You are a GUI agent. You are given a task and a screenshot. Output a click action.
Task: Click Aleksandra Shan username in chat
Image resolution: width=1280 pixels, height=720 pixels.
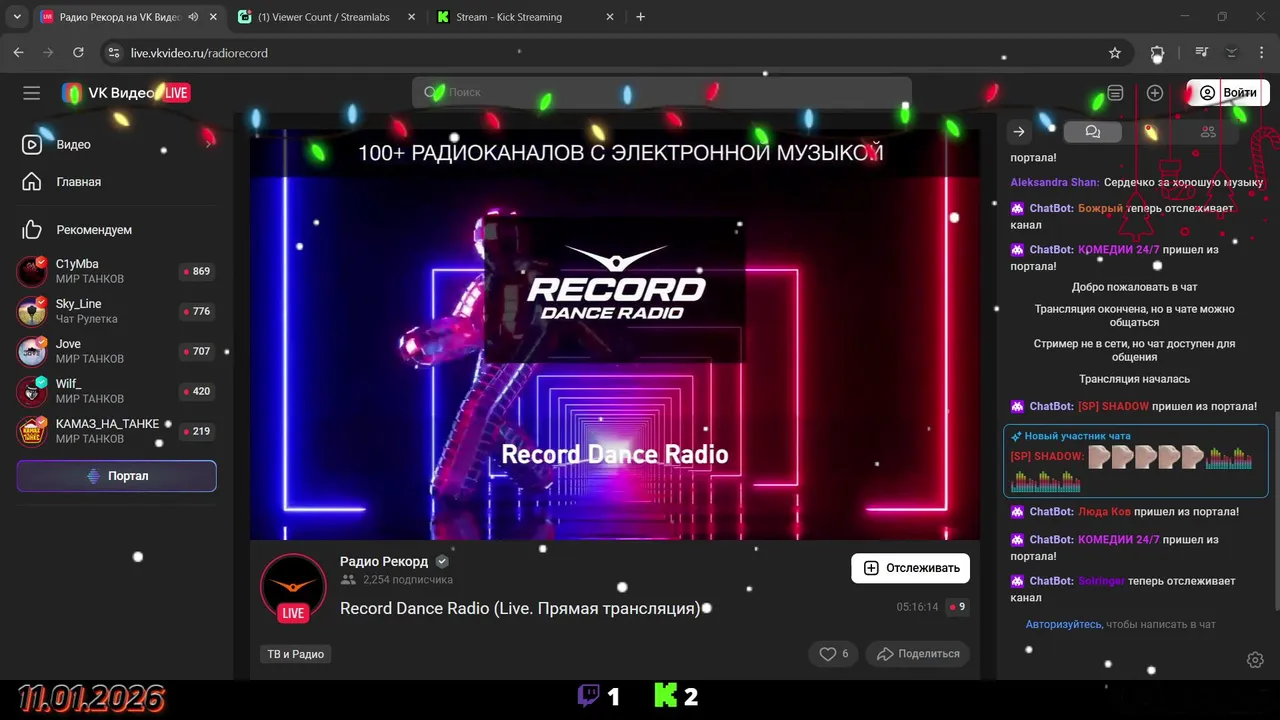click(1055, 182)
